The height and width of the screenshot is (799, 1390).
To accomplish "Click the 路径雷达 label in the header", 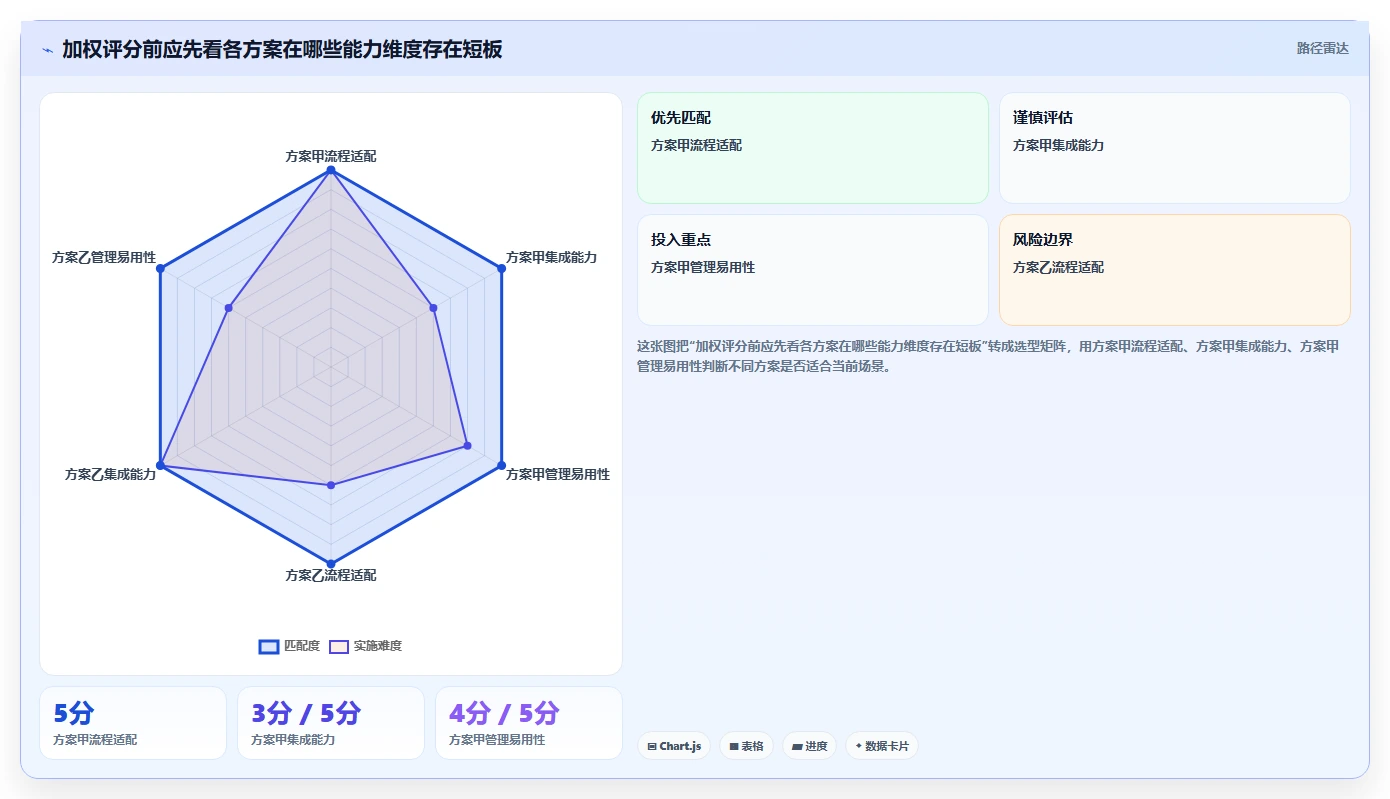I will [1322, 48].
